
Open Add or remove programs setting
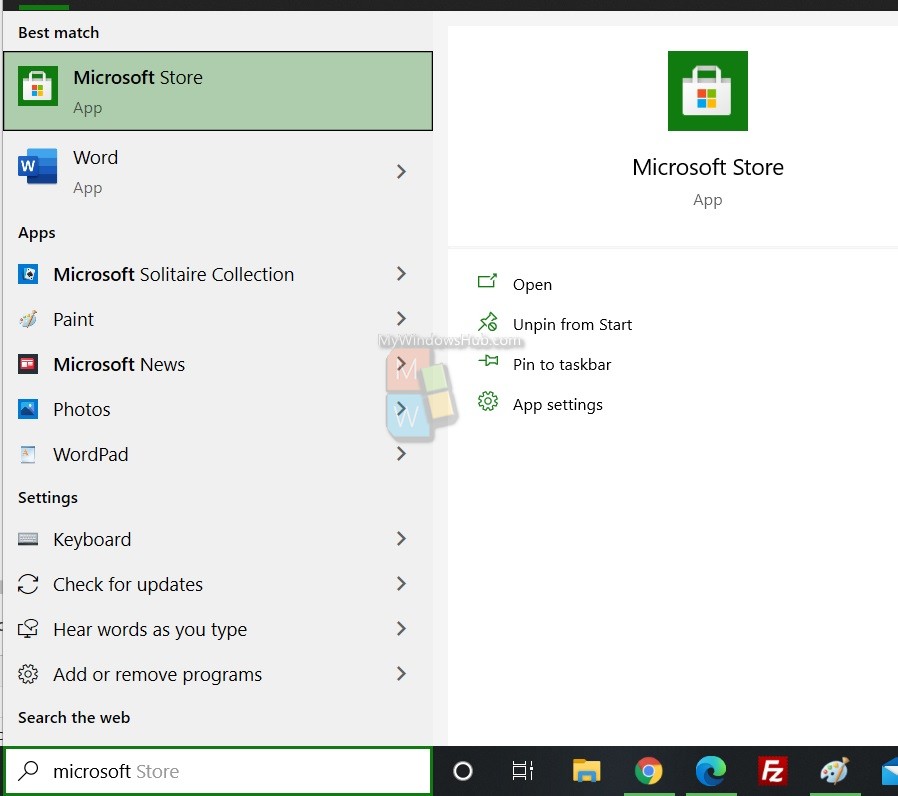(218, 674)
